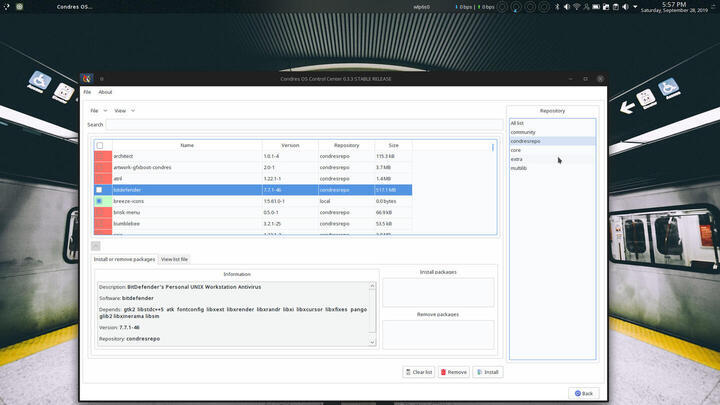Screen dimensions: 720x405
Task: Select core repository
Action: click(x=552, y=150)
